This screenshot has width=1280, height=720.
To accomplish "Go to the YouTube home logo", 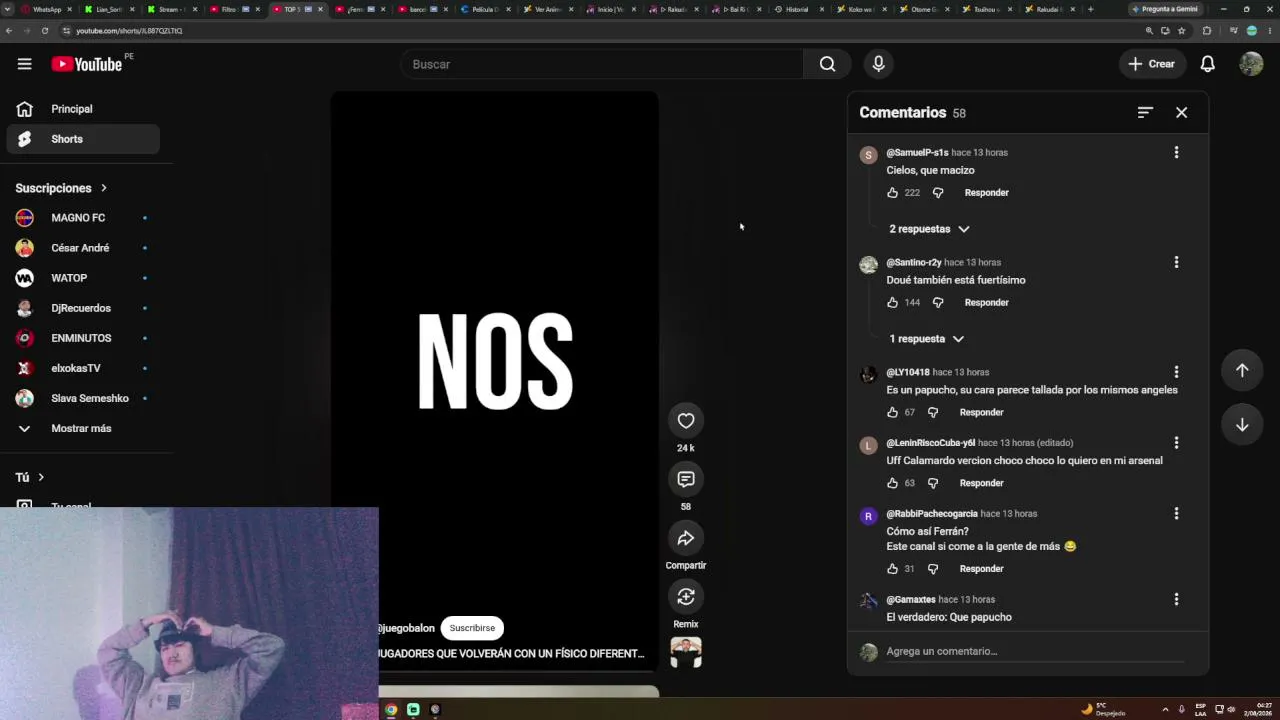I will pos(86,64).
